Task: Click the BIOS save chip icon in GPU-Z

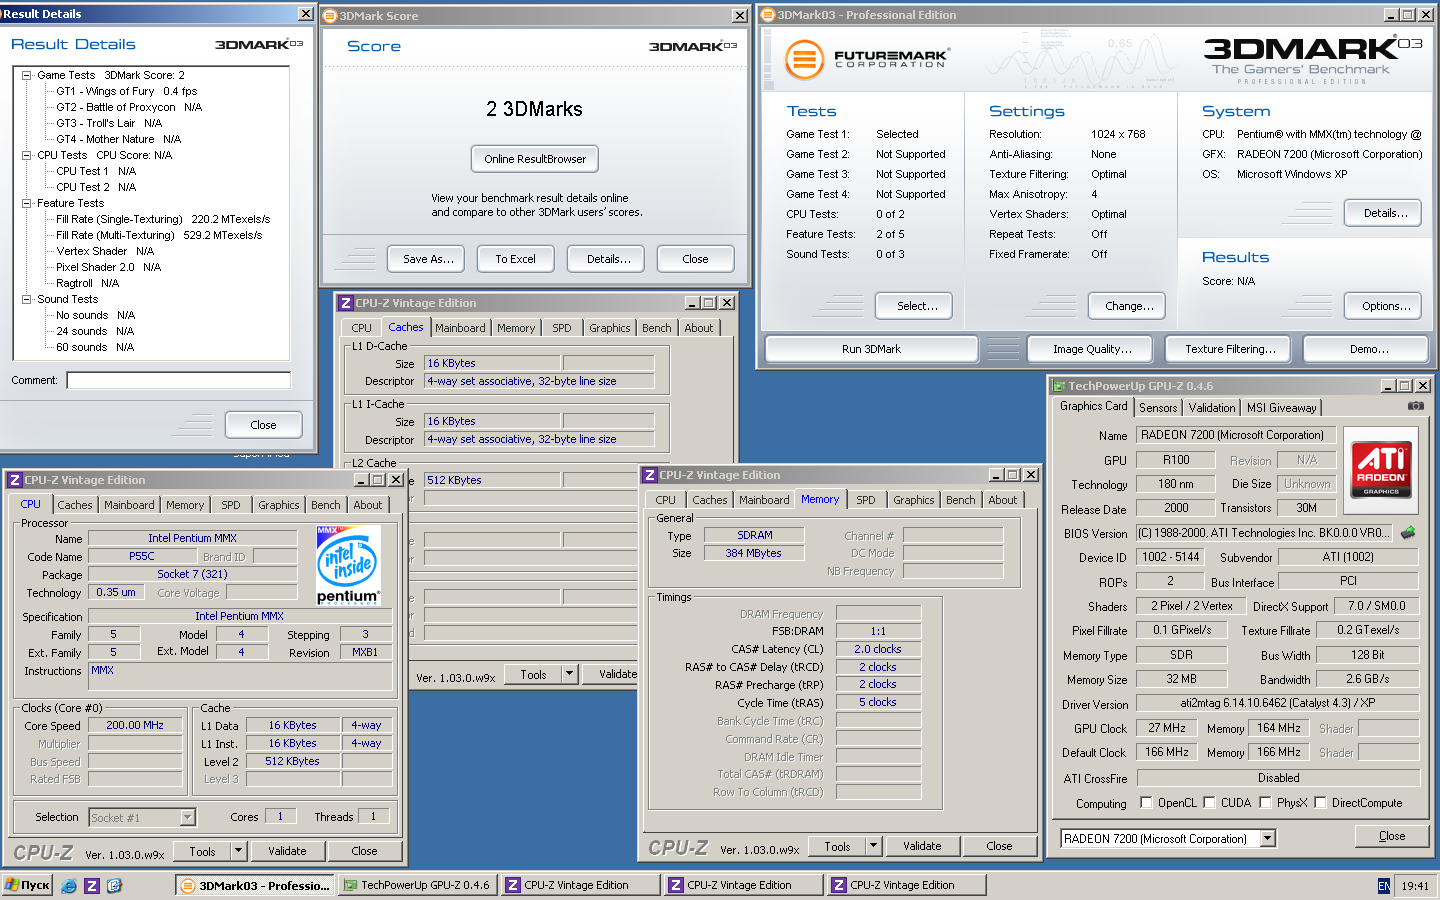Action: click(x=1408, y=533)
